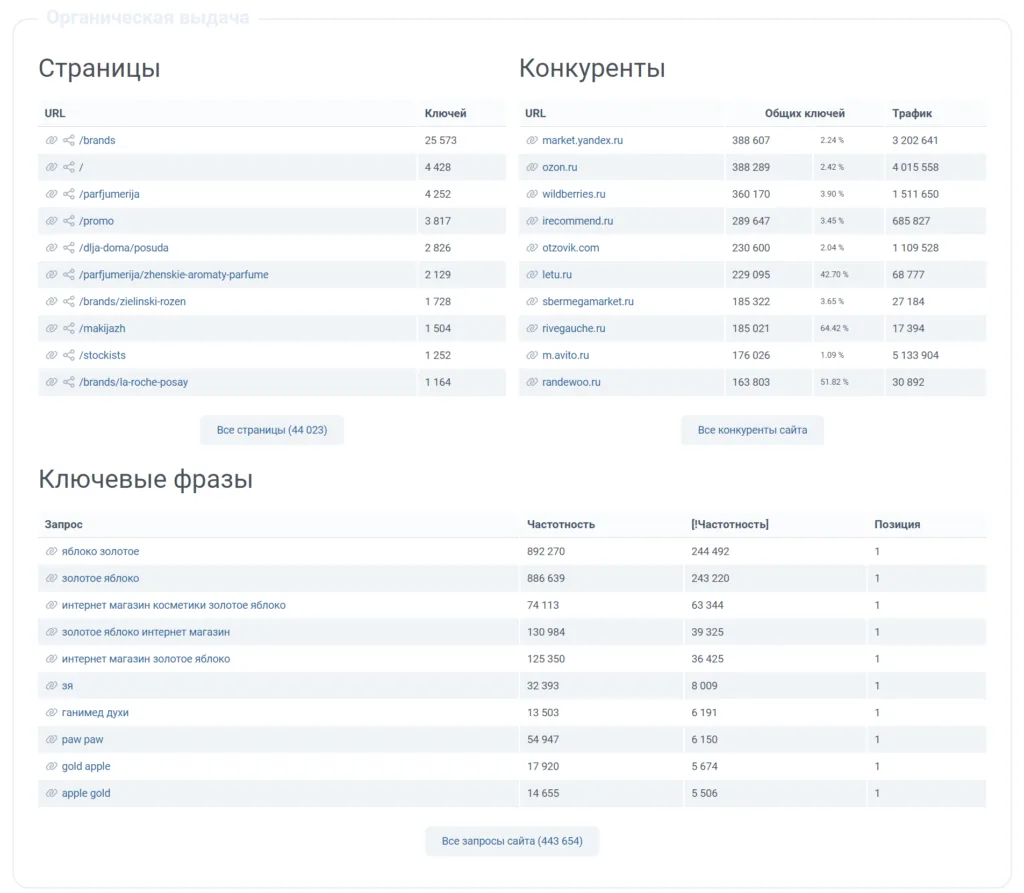Click the share icon in the /promo row
Viewport: 1024px width, 893px height.
69,221
